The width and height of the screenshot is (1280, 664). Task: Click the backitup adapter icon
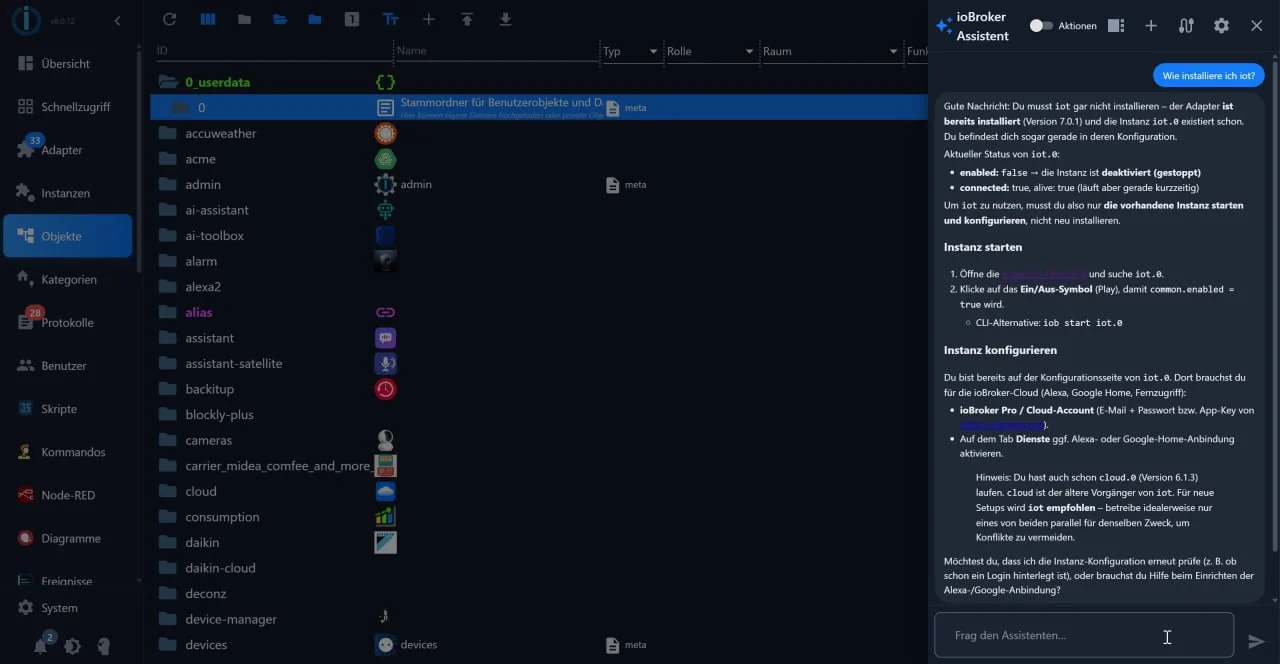(x=385, y=389)
